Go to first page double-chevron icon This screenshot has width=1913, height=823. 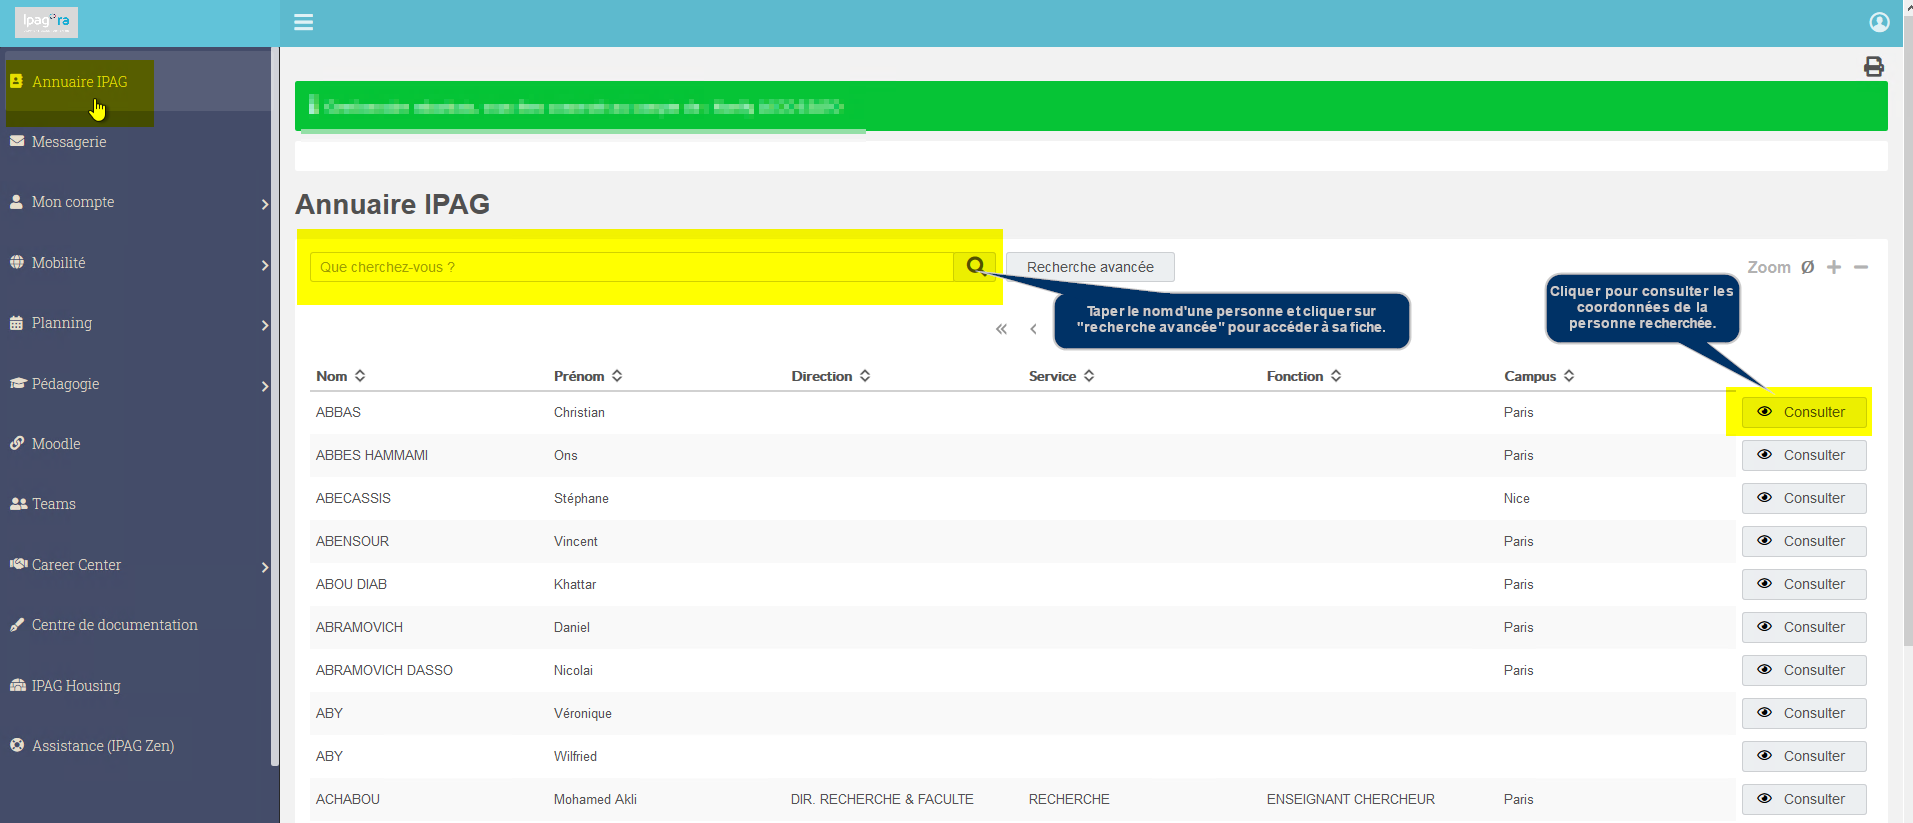(x=1001, y=329)
